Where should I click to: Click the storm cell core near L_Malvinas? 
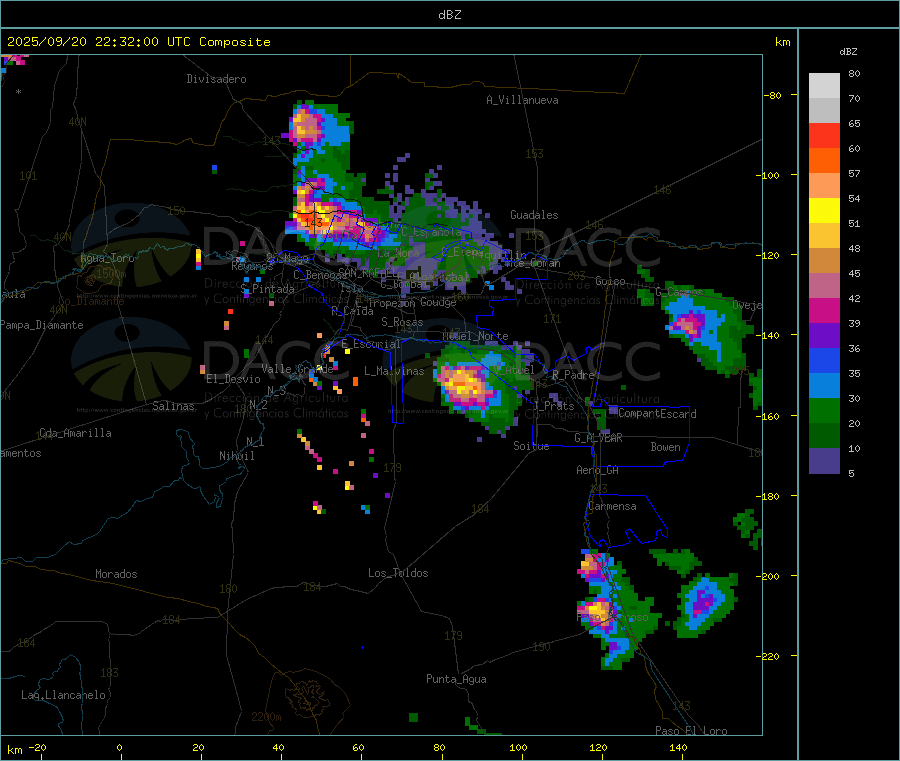pos(465,385)
